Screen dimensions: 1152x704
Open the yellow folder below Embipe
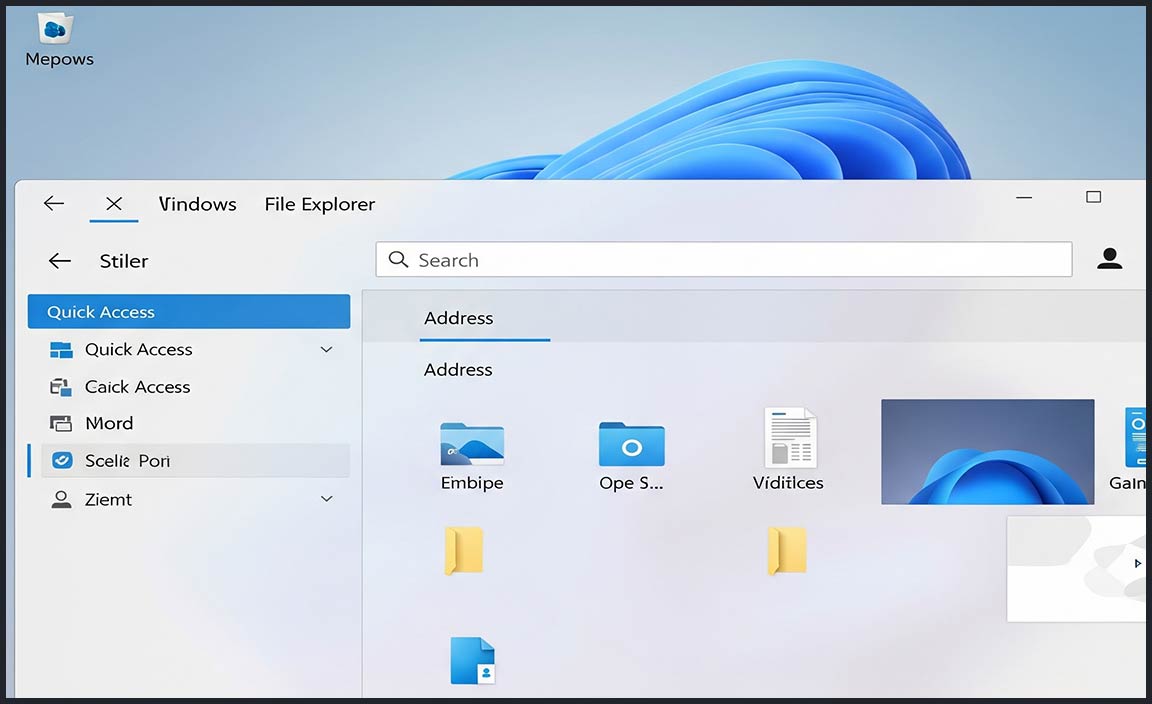click(464, 550)
